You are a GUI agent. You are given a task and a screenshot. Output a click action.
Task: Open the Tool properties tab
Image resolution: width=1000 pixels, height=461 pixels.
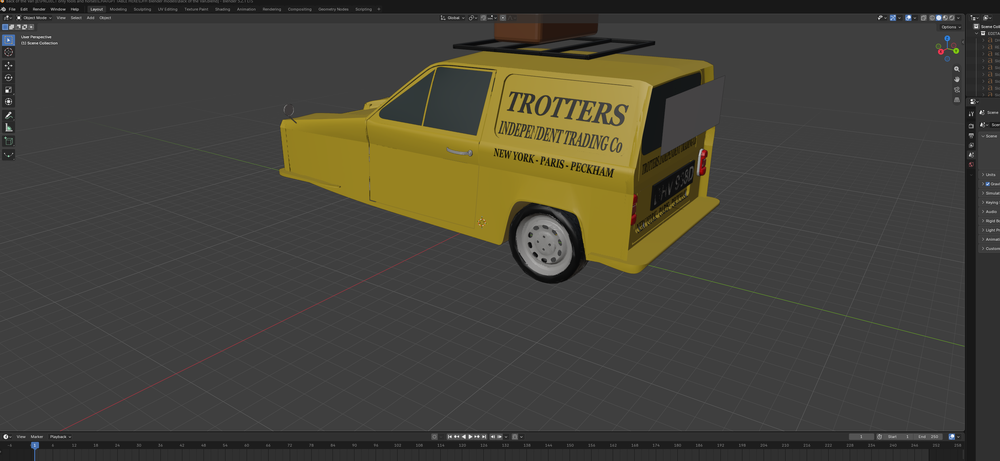(x=971, y=113)
